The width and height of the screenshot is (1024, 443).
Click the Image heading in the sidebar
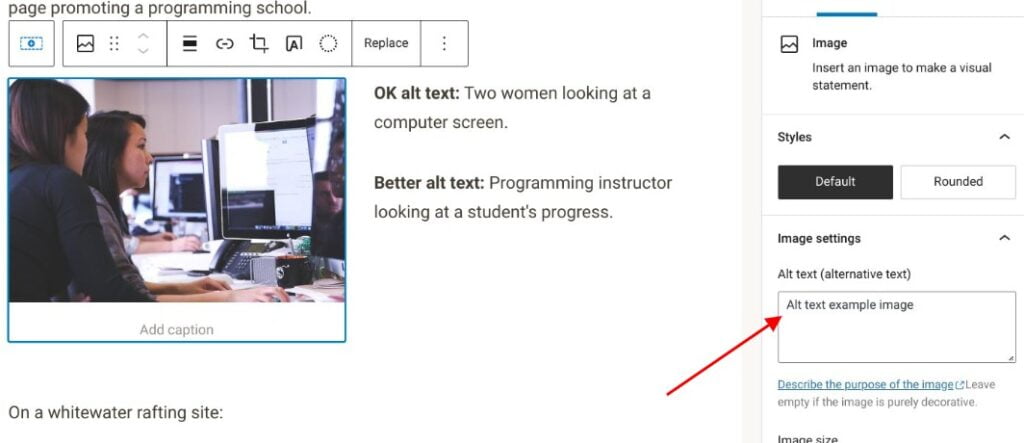[x=829, y=43]
